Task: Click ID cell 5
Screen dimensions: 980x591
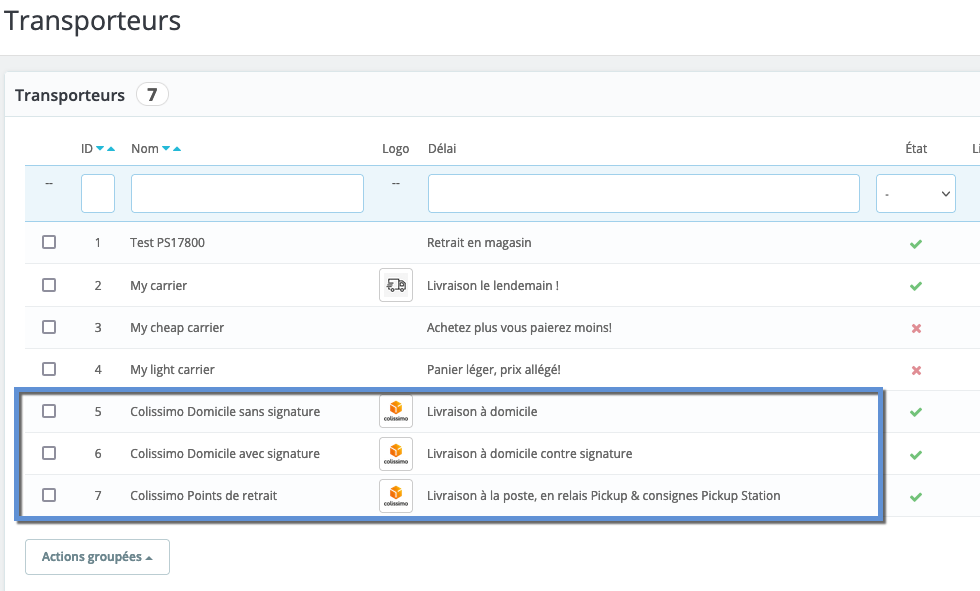Action: [98, 412]
